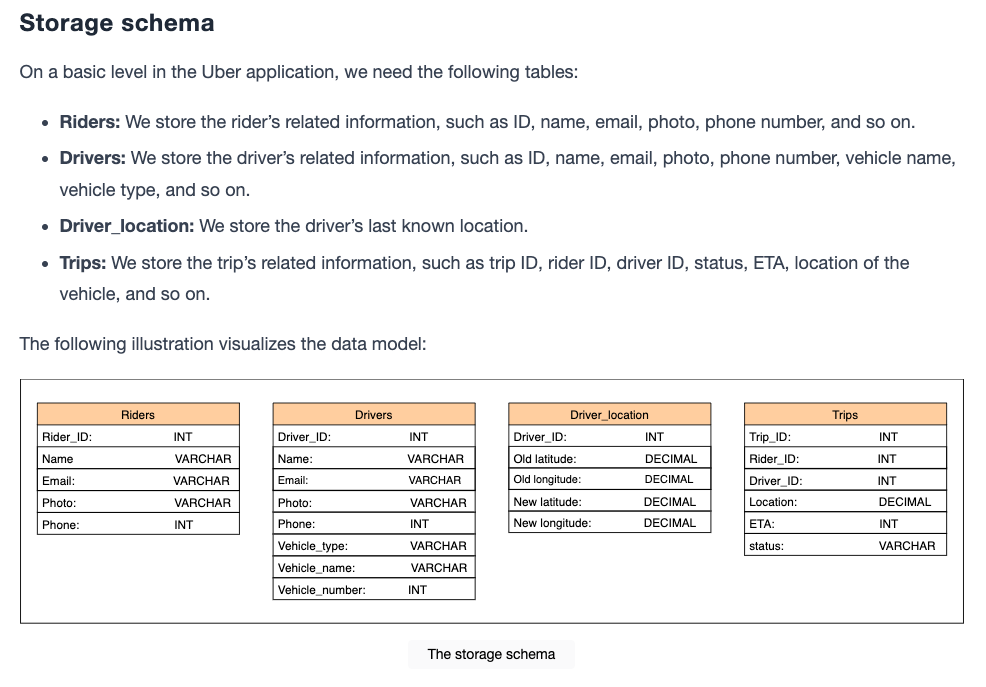Click 'The storage schema' caption
The image size is (986, 687).
coord(491,654)
